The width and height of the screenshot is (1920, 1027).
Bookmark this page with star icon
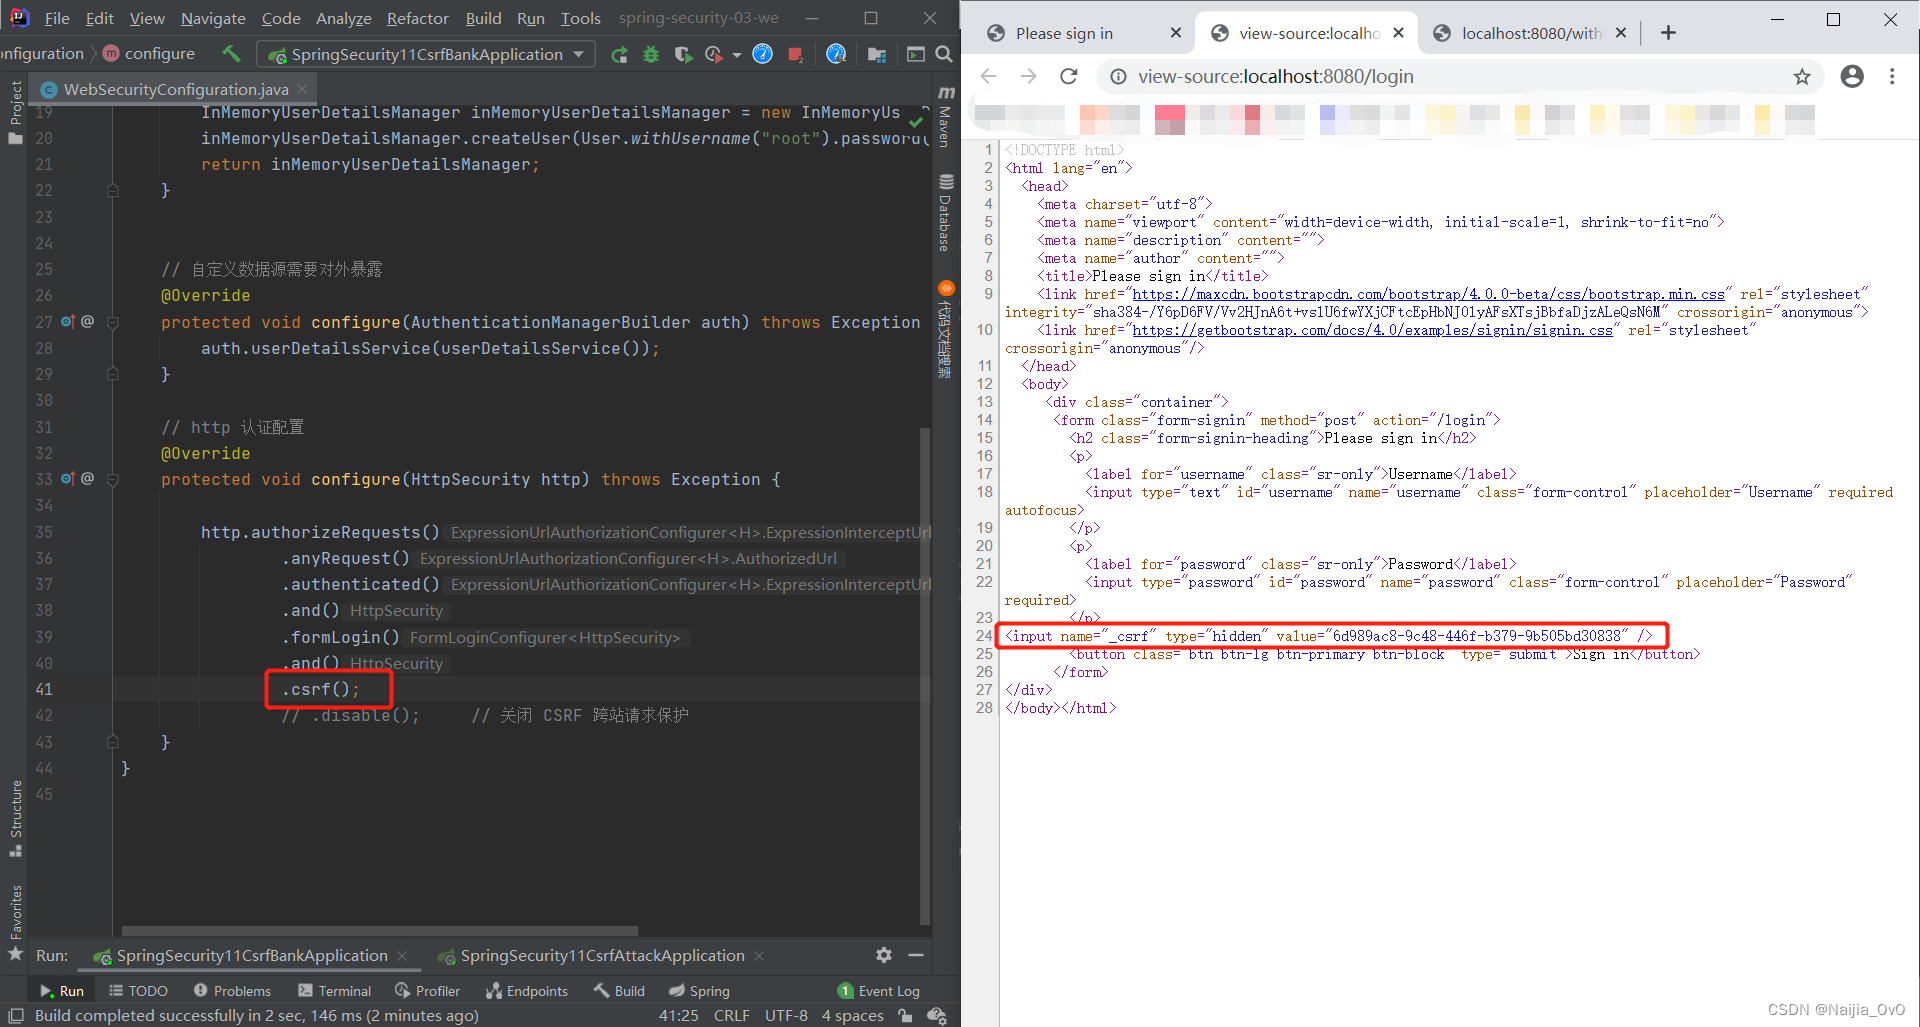[1801, 76]
